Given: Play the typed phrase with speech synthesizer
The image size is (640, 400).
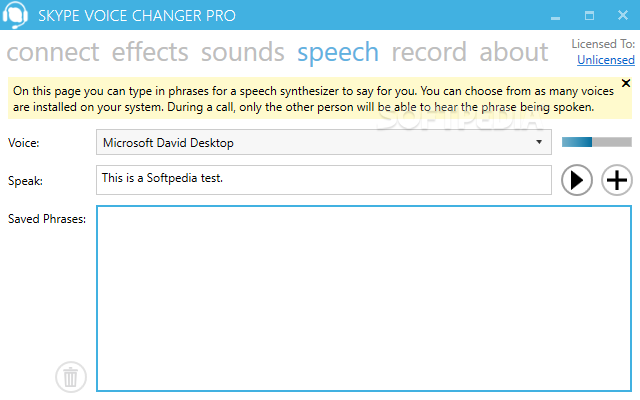Looking at the screenshot, I should pyautogui.click(x=576, y=180).
